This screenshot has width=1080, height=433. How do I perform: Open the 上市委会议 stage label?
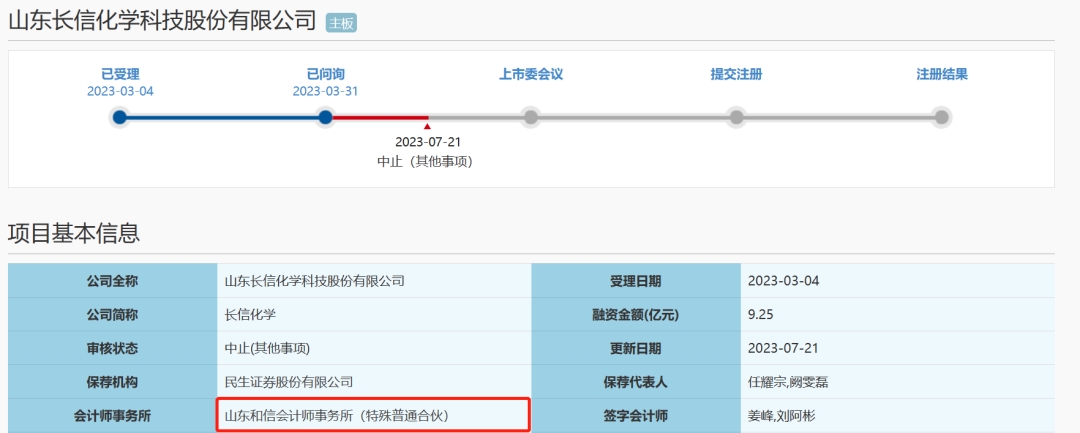coord(530,74)
